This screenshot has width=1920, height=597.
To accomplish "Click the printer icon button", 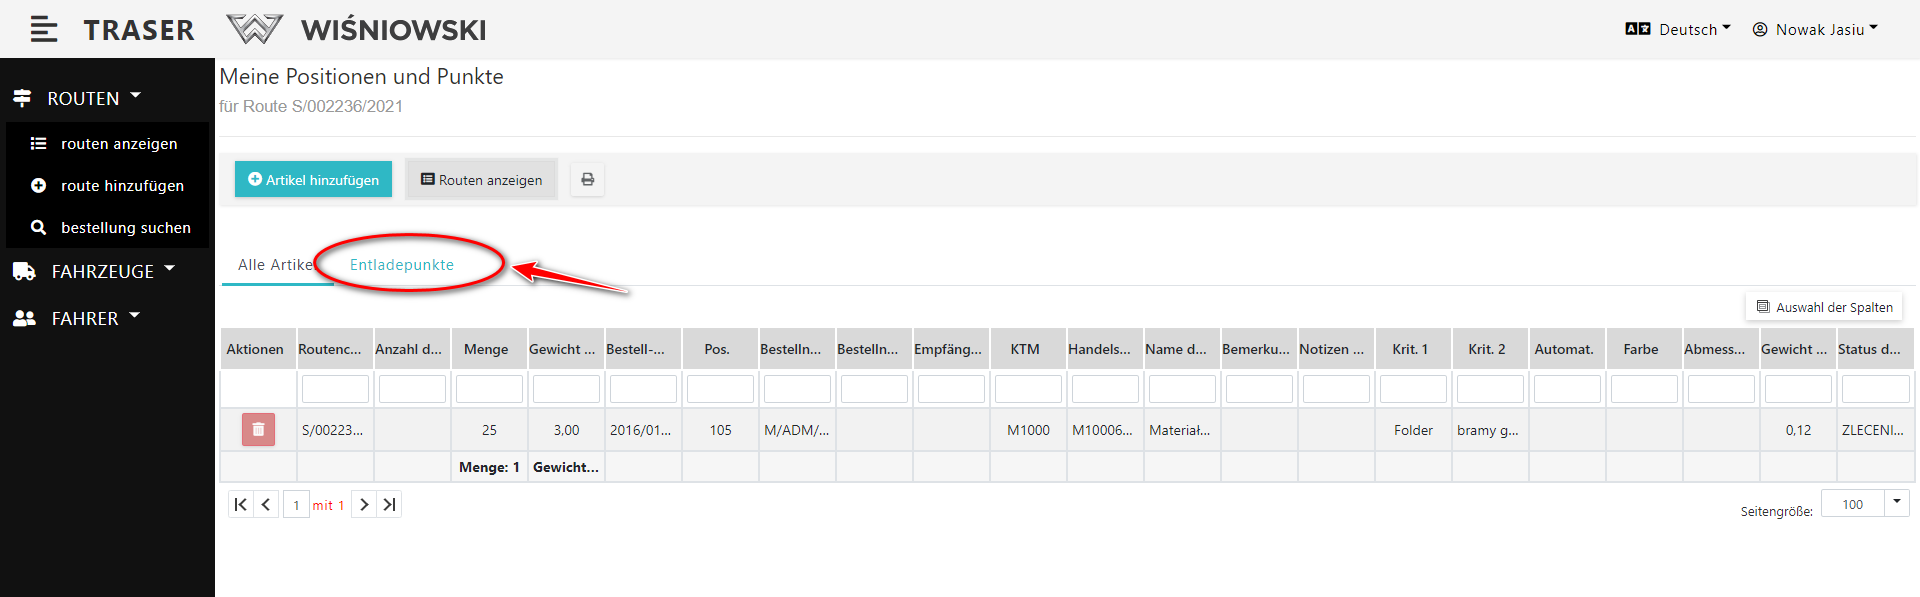I will (x=588, y=180).
